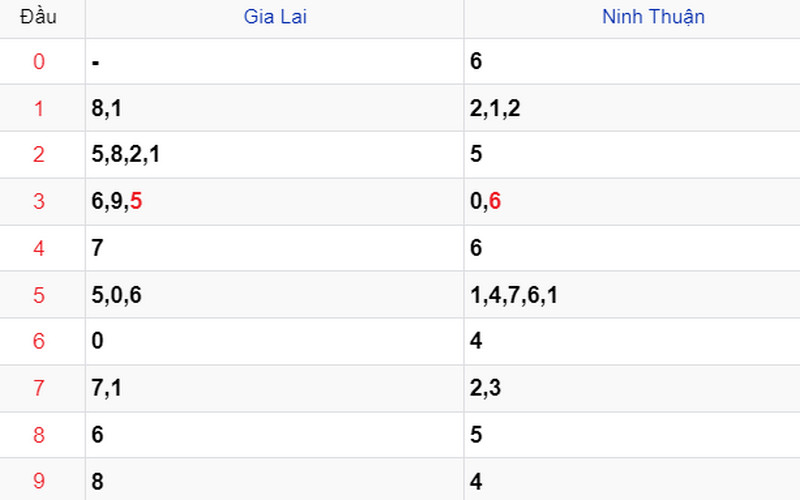
Task: Click the Đầu column header
Action: (38, 17)
